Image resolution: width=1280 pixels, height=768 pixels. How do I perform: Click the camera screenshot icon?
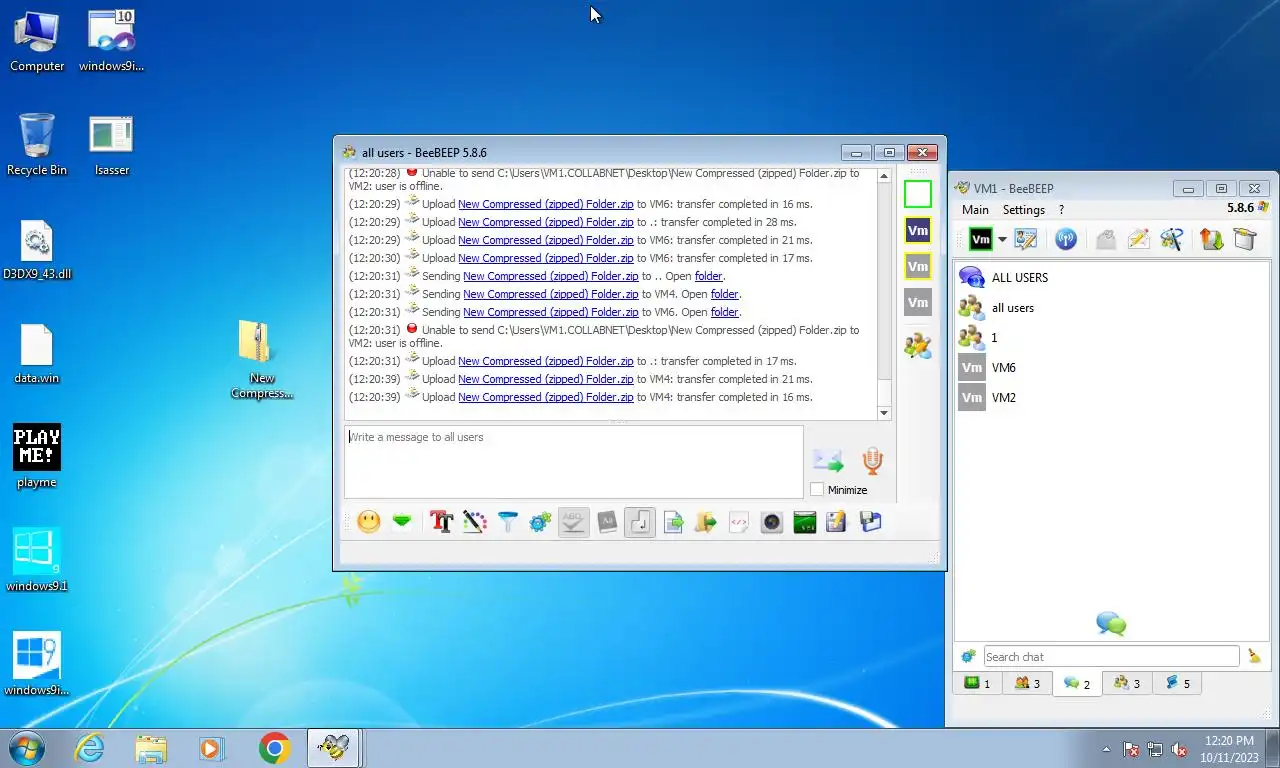tap(772, 522)
